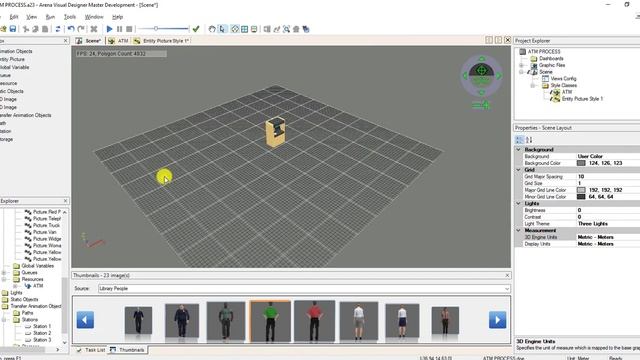Viewport: 640px width, 360px height.
Task: Stop the simulation with the square button
Action: tap(129, 29)
